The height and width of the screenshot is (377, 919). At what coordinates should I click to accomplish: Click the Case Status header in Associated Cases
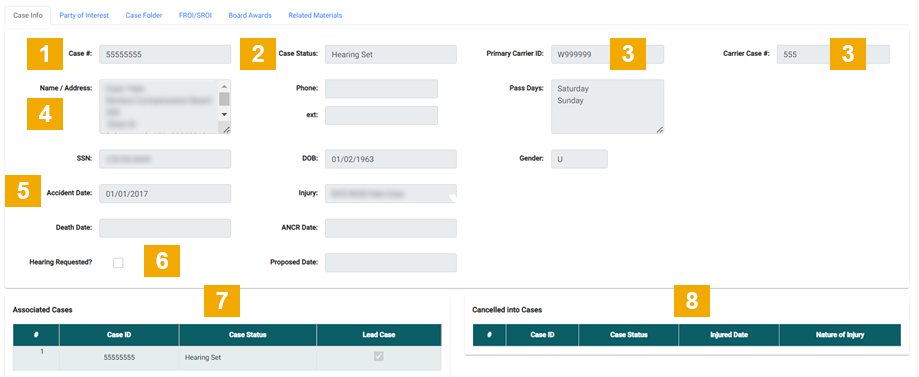[x=248, y=335]
